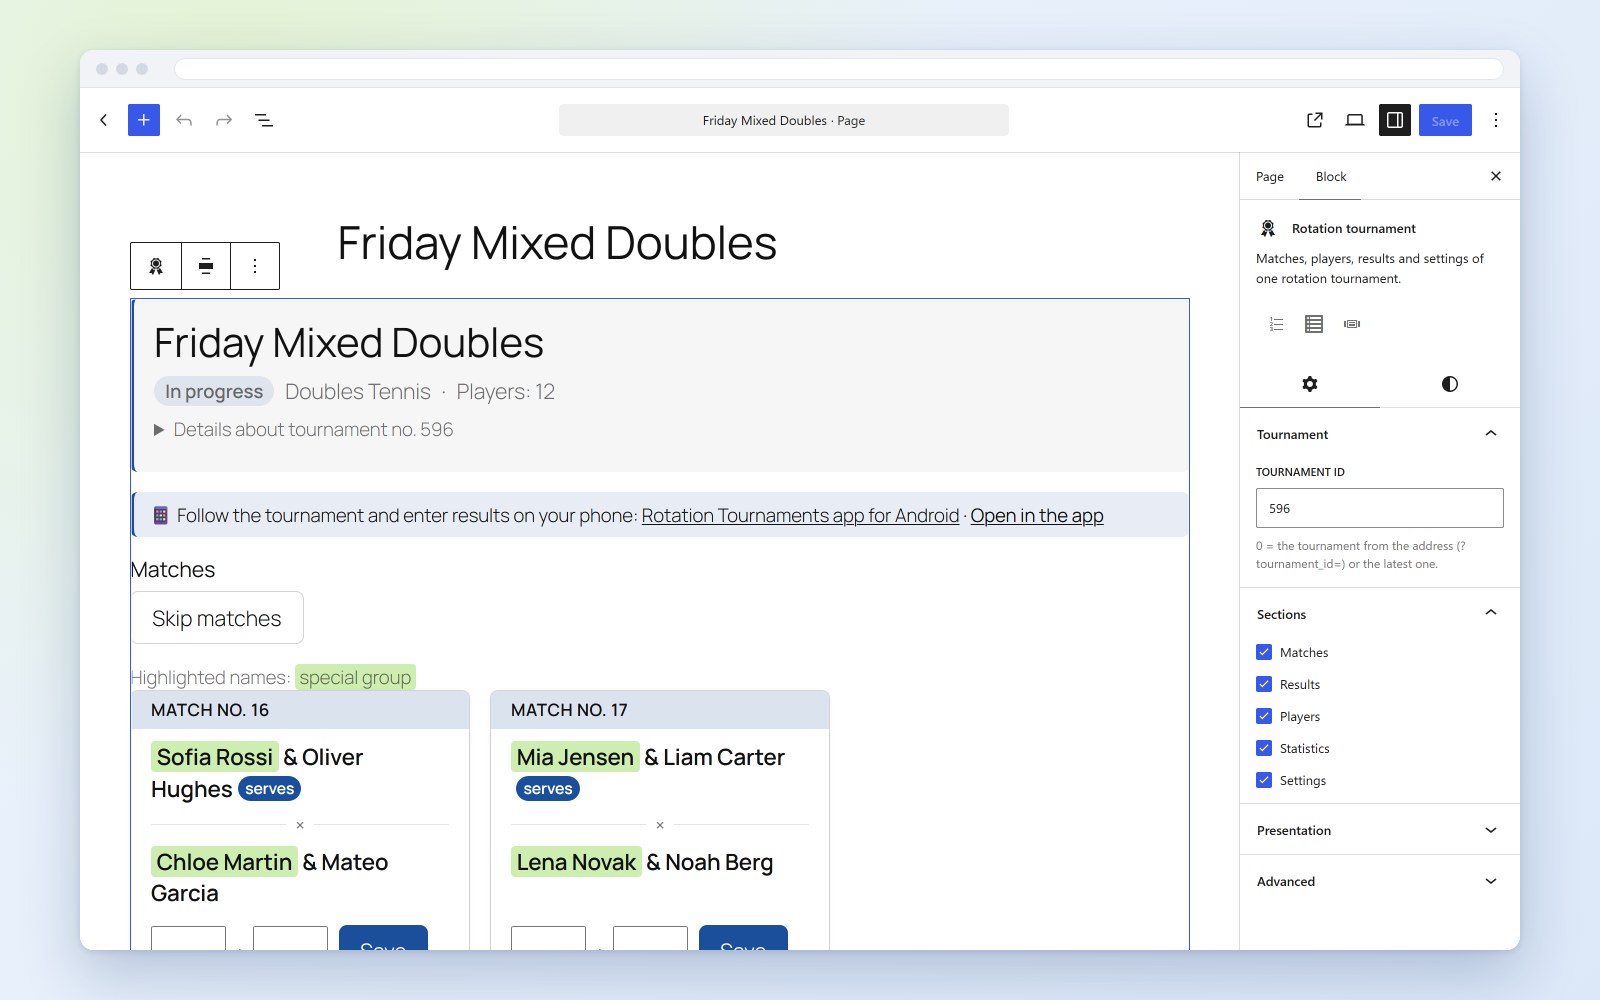Click the In progress status badge
Viewport: 1600px width, 1000px height.
pyautogui.click(x=214, y=392)
